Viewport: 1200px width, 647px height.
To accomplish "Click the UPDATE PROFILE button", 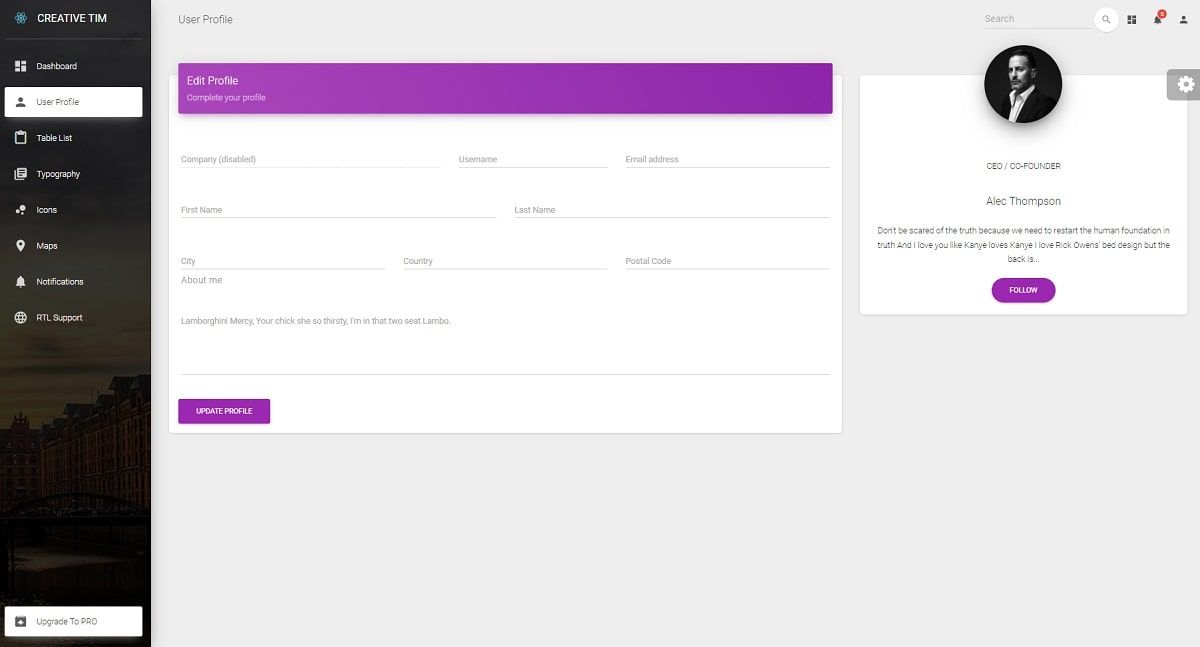I will point(224,410).
